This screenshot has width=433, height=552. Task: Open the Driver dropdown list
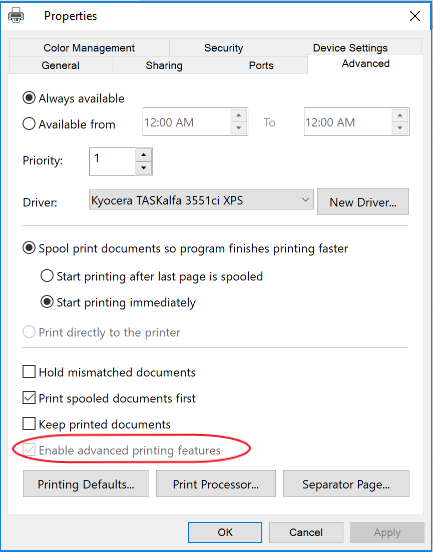point(201,200)
